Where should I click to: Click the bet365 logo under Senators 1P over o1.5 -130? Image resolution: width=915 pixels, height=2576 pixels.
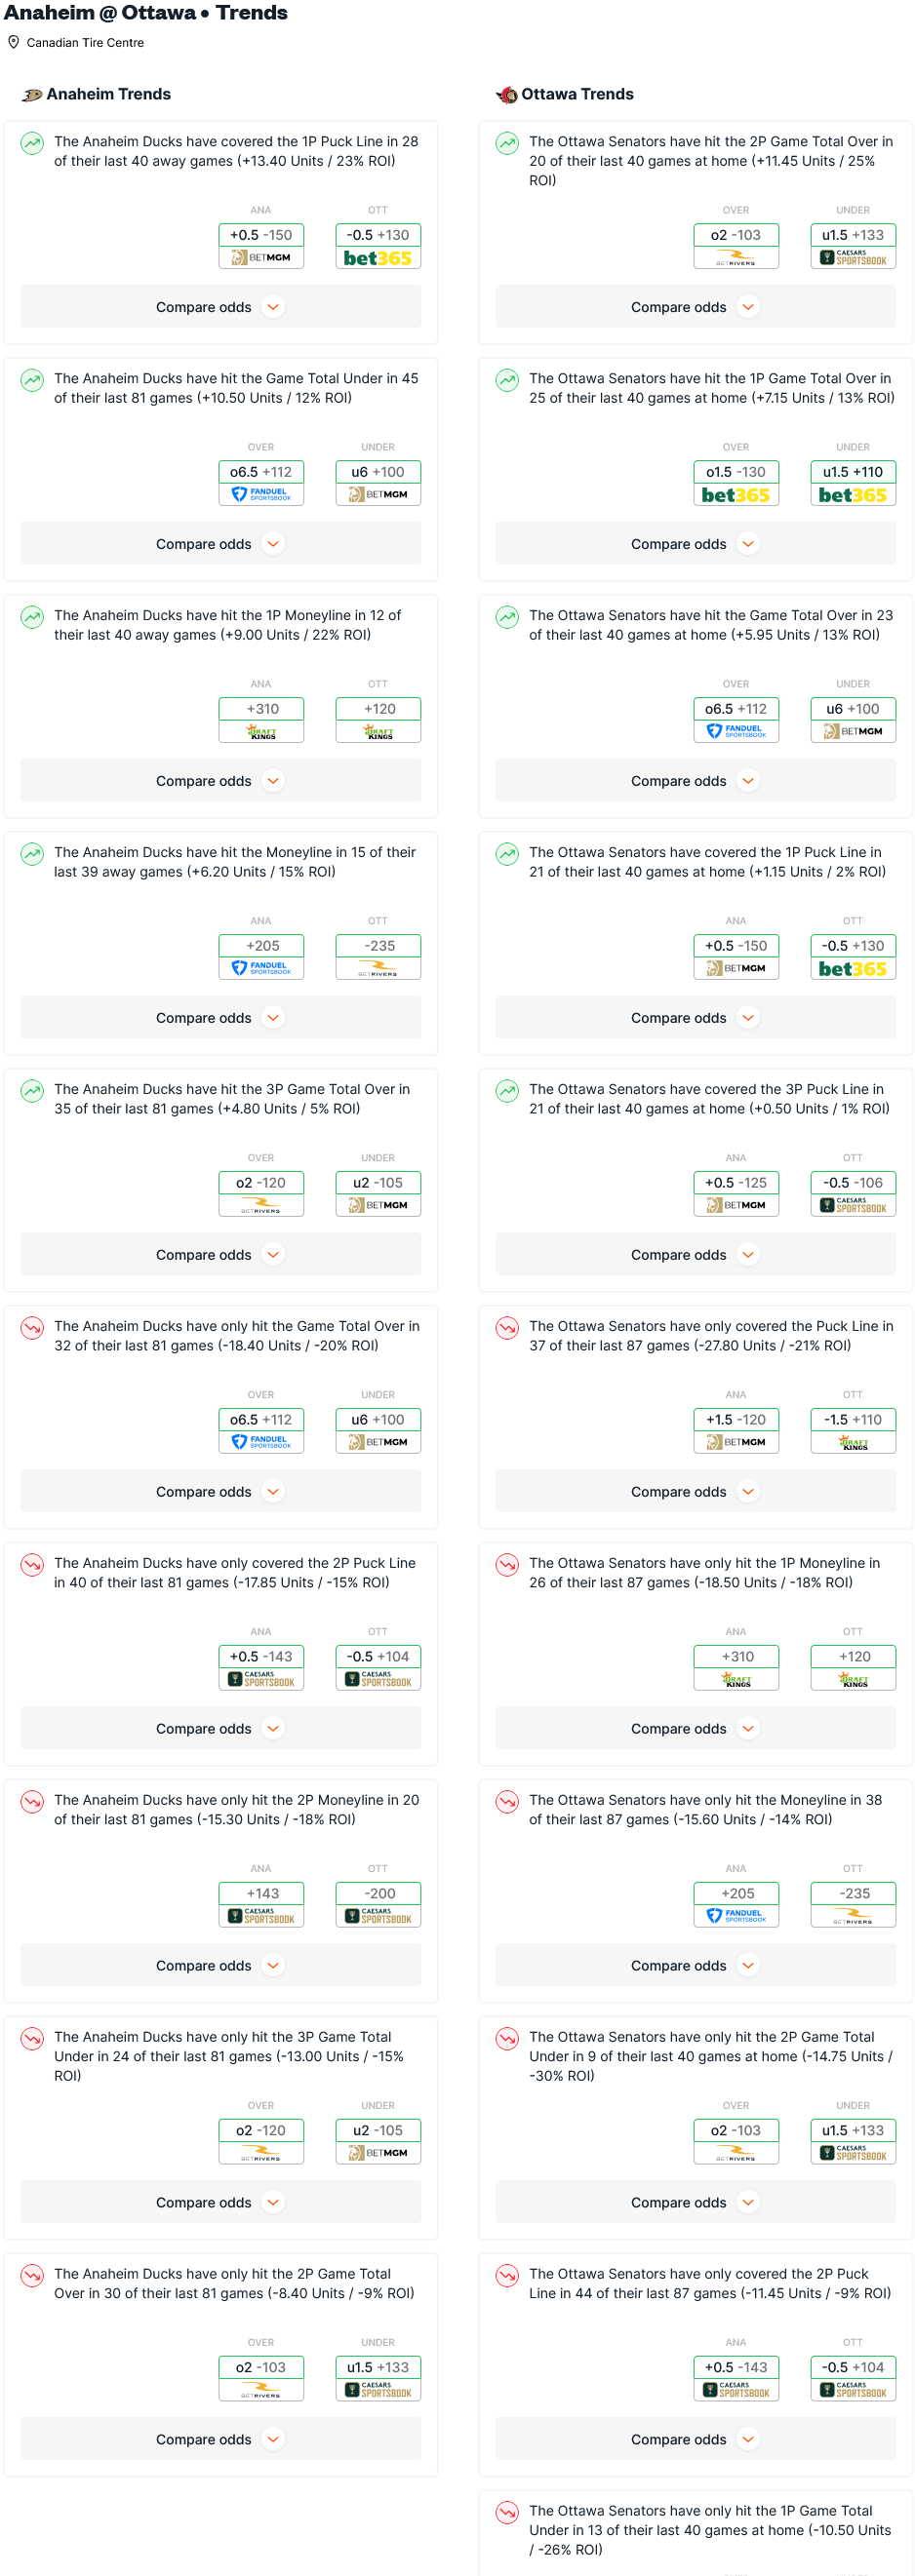coord(735,495)
